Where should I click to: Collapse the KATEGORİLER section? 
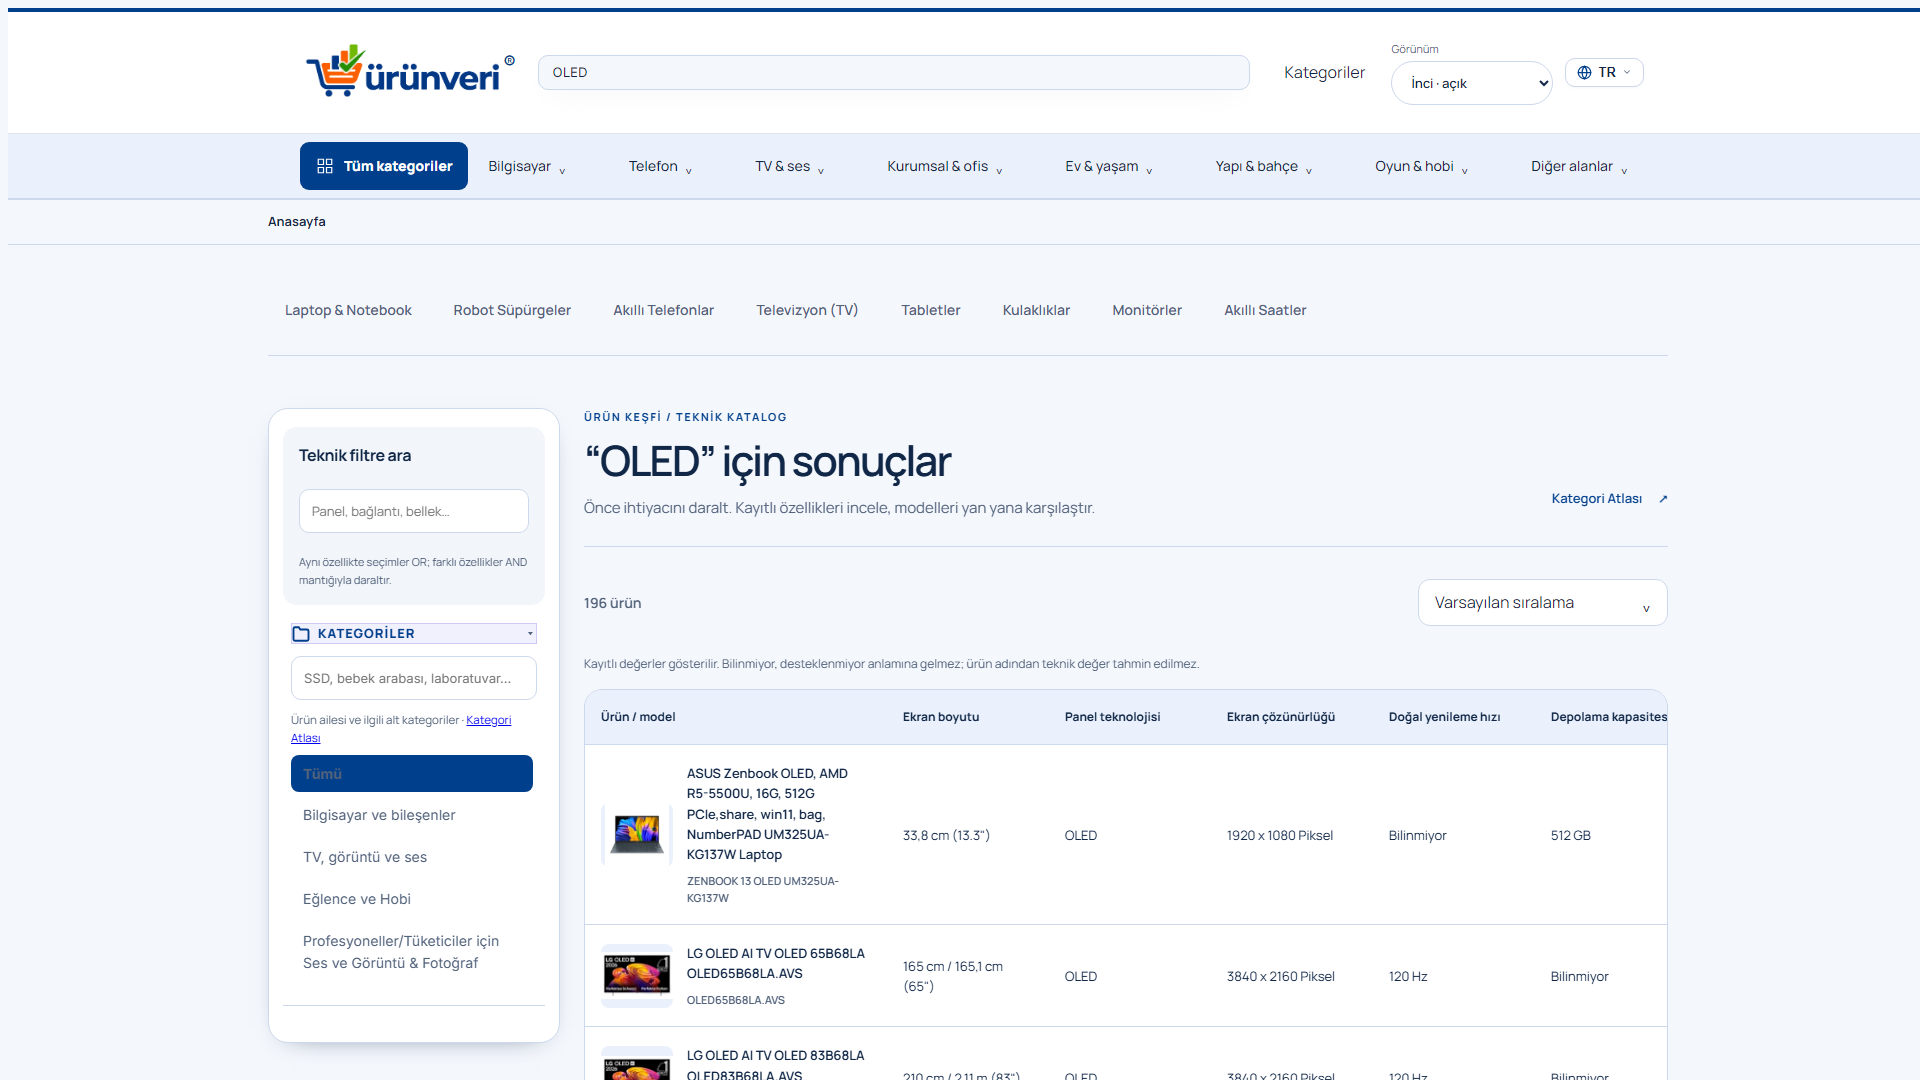[x=414, y=633]
